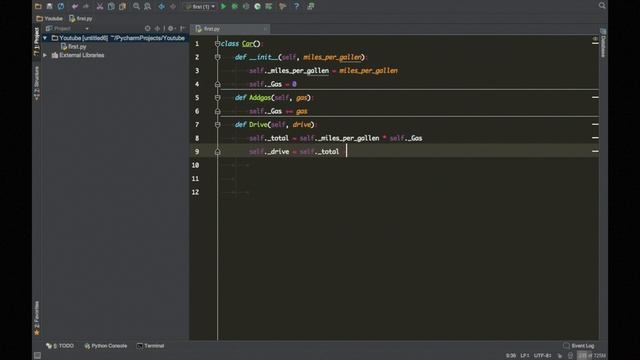This screenshot has height=360, width=640.
Task: Open the Favorites side tool tab
Action: pyautogui.click(x=37, y=318)
